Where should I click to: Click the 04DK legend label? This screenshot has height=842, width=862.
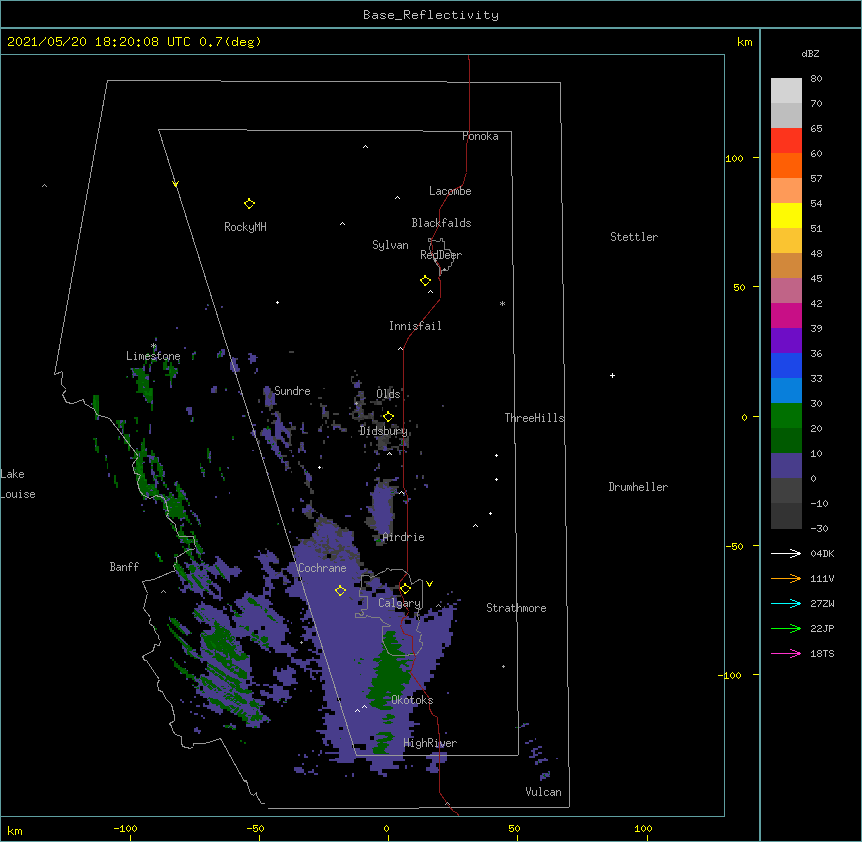click(822, 553)
